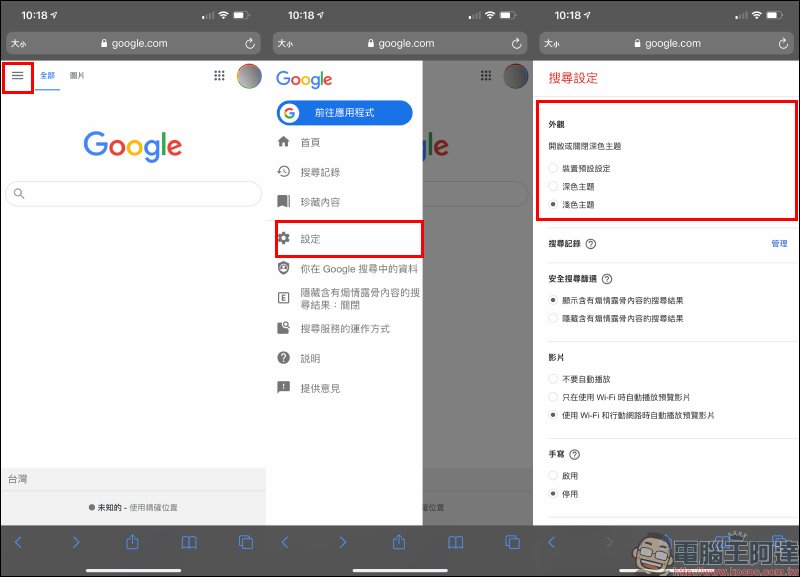Click 管理 link beside 搜尋記錄
The width and height of the screenshot is (800, 577).
pyautogui.click(x=779, y=244)
